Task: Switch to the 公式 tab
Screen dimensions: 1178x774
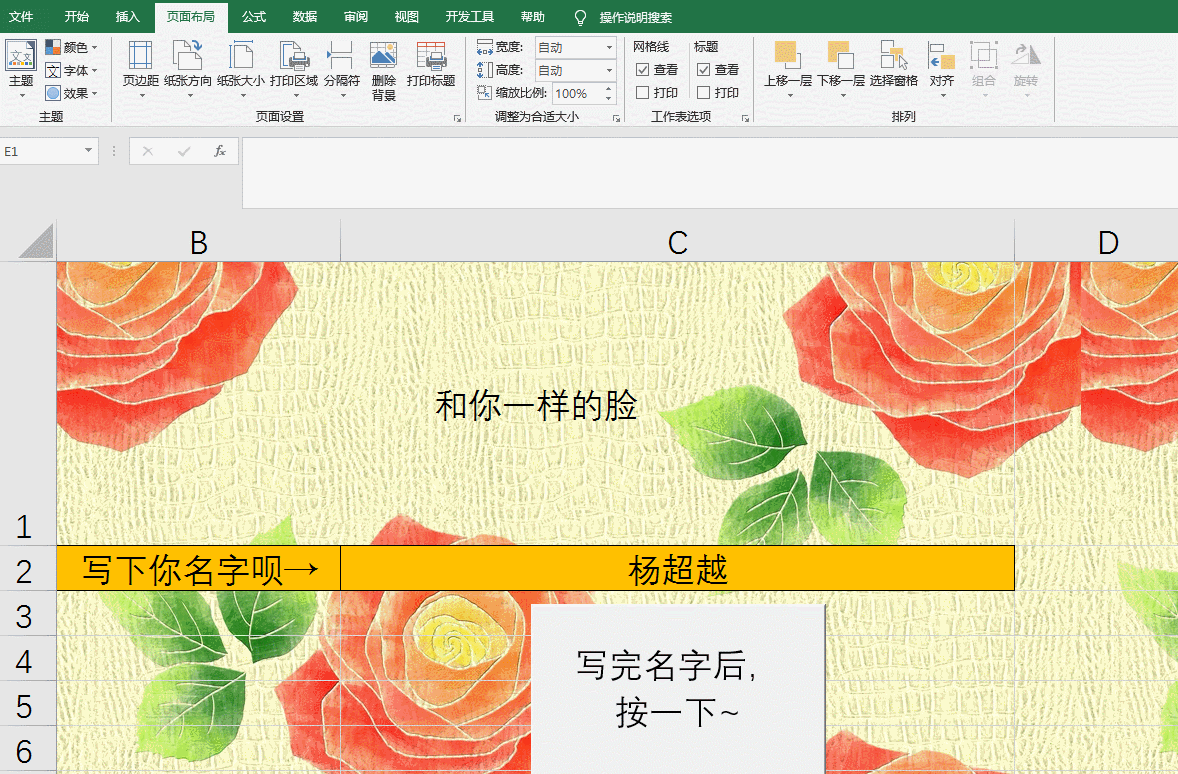Action: (x=254, y=17)
